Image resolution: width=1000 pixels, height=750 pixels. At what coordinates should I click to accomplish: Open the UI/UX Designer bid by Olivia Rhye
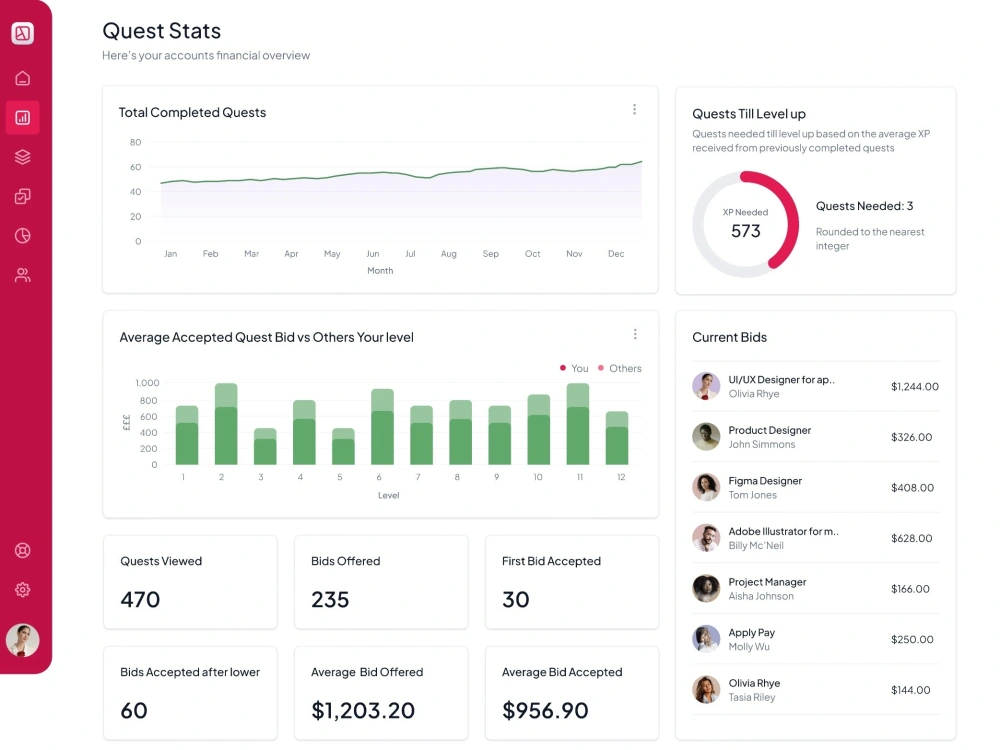point(816,386)
